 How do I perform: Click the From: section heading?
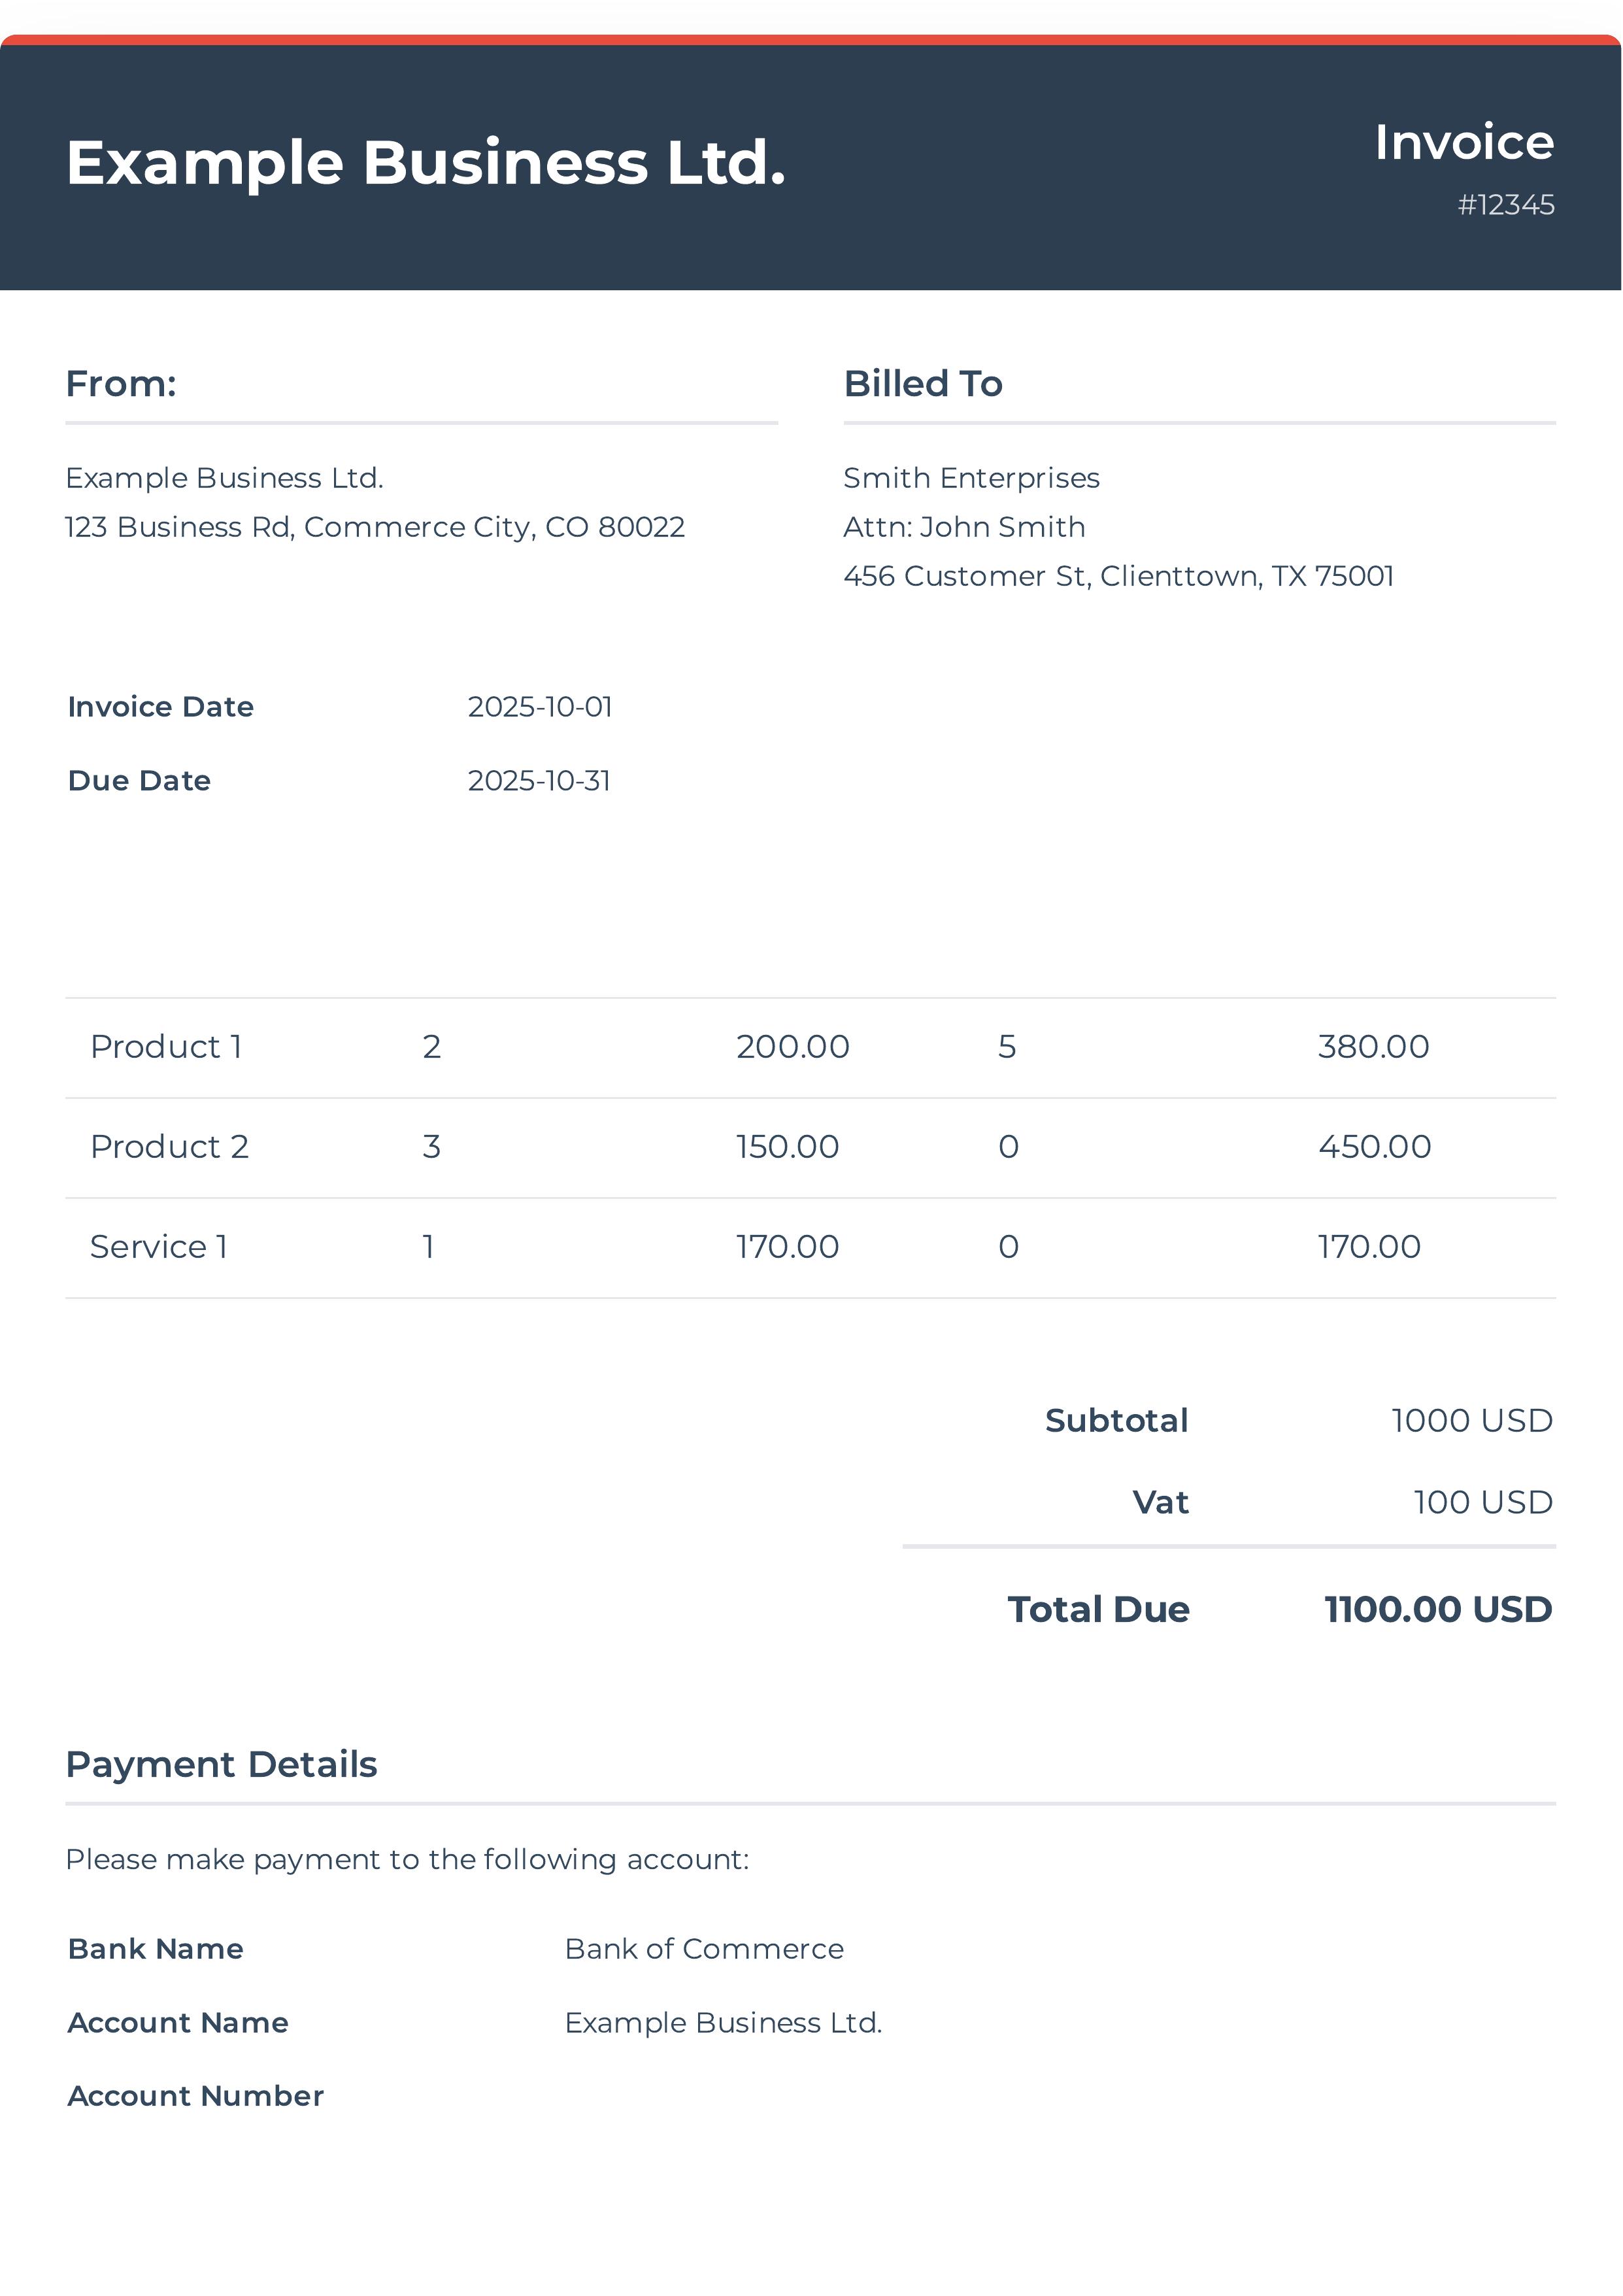[x=121, y=384]
